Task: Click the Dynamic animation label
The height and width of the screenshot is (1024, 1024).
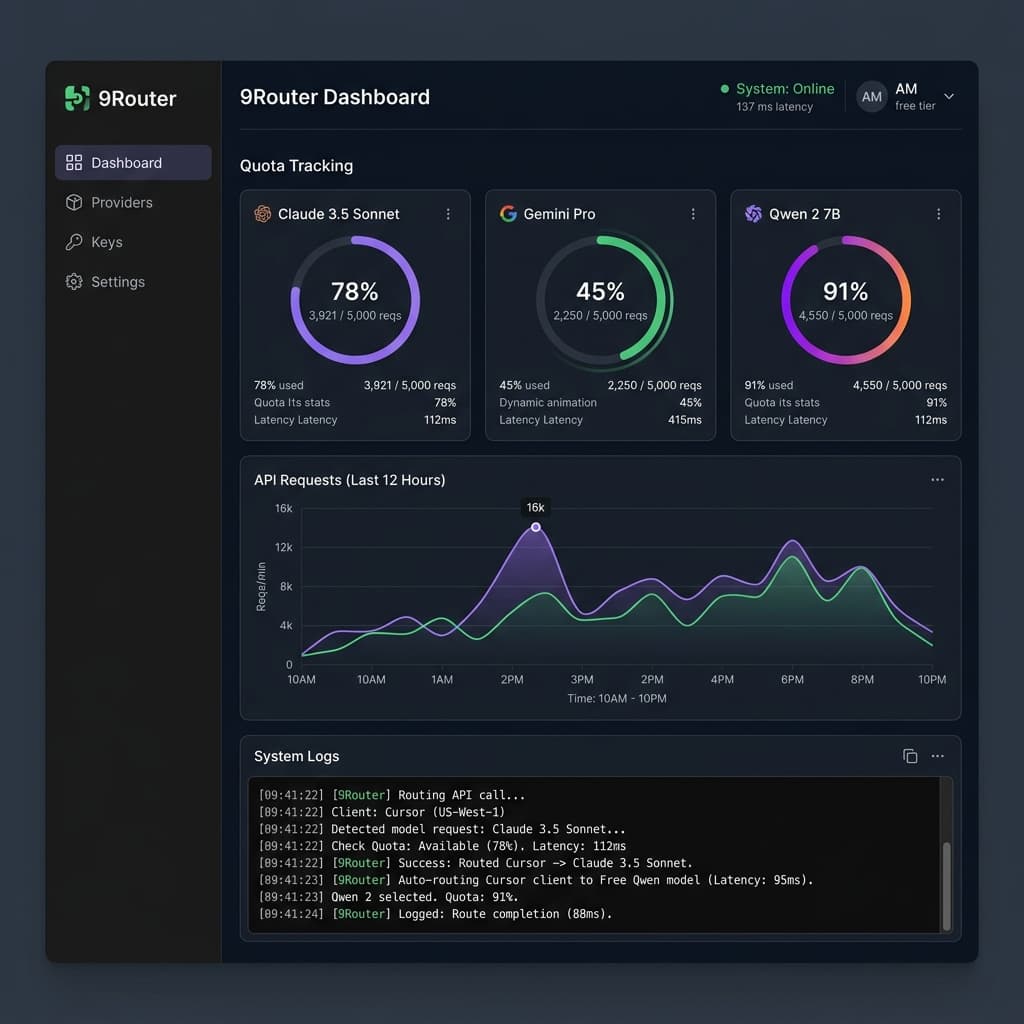Action: click(548, 403)
